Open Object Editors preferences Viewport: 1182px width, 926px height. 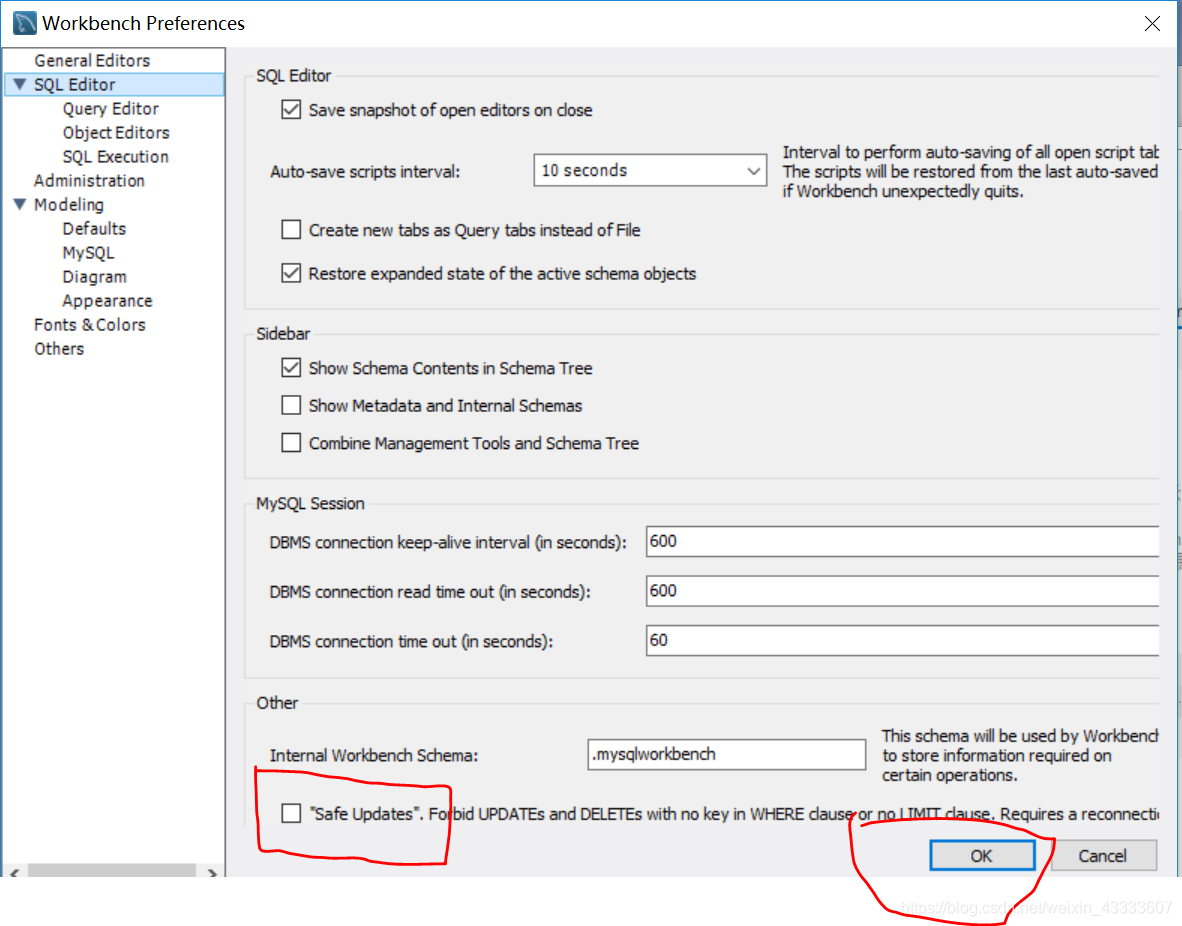point(116,133)
